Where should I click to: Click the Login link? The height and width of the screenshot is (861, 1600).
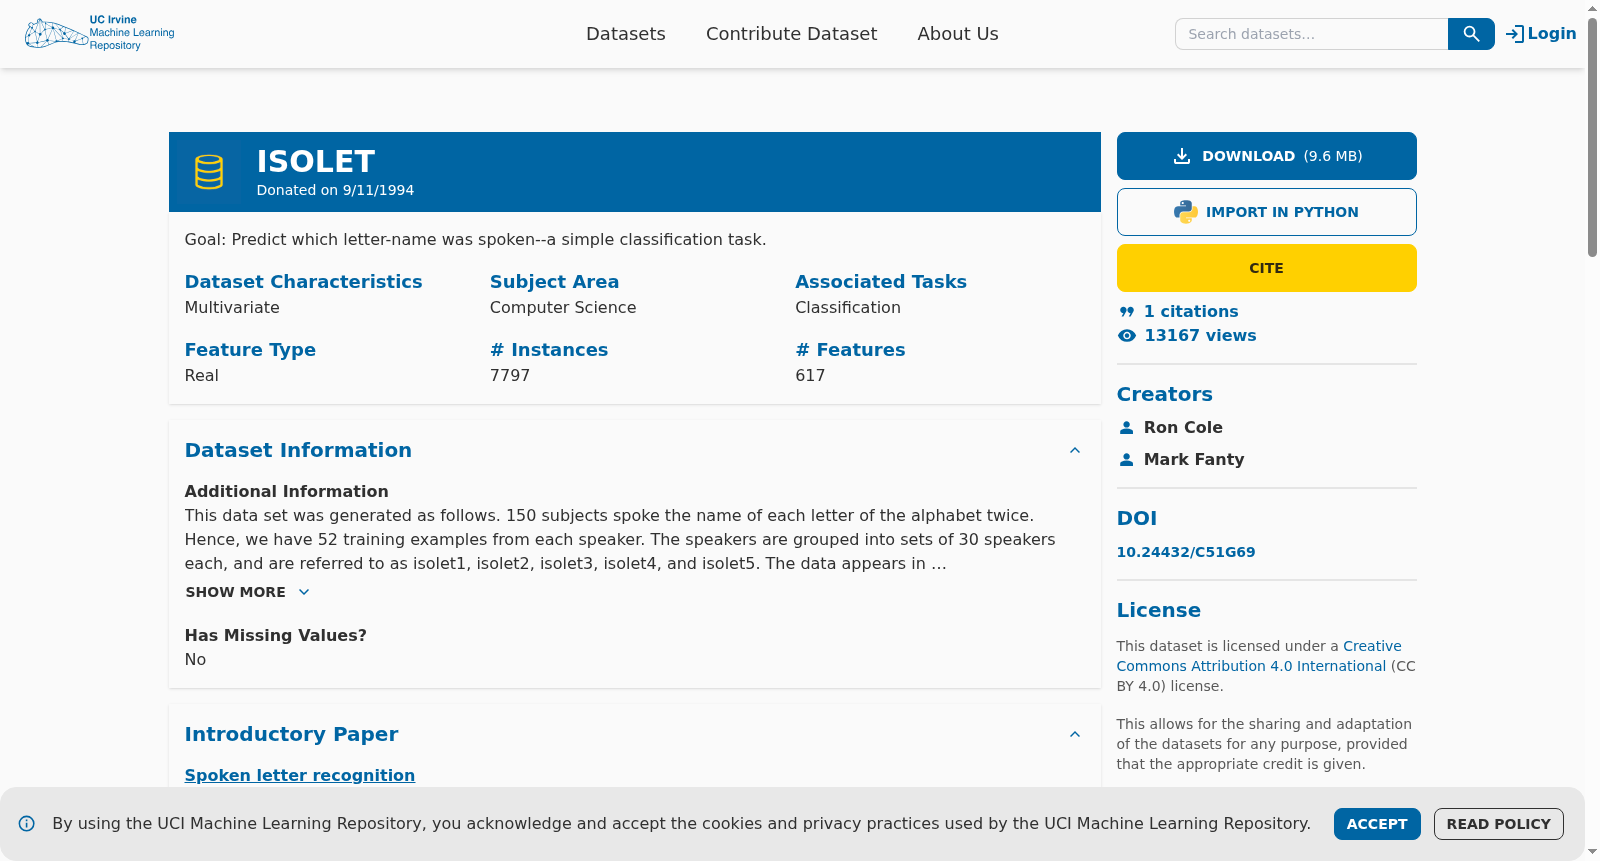1541,34
